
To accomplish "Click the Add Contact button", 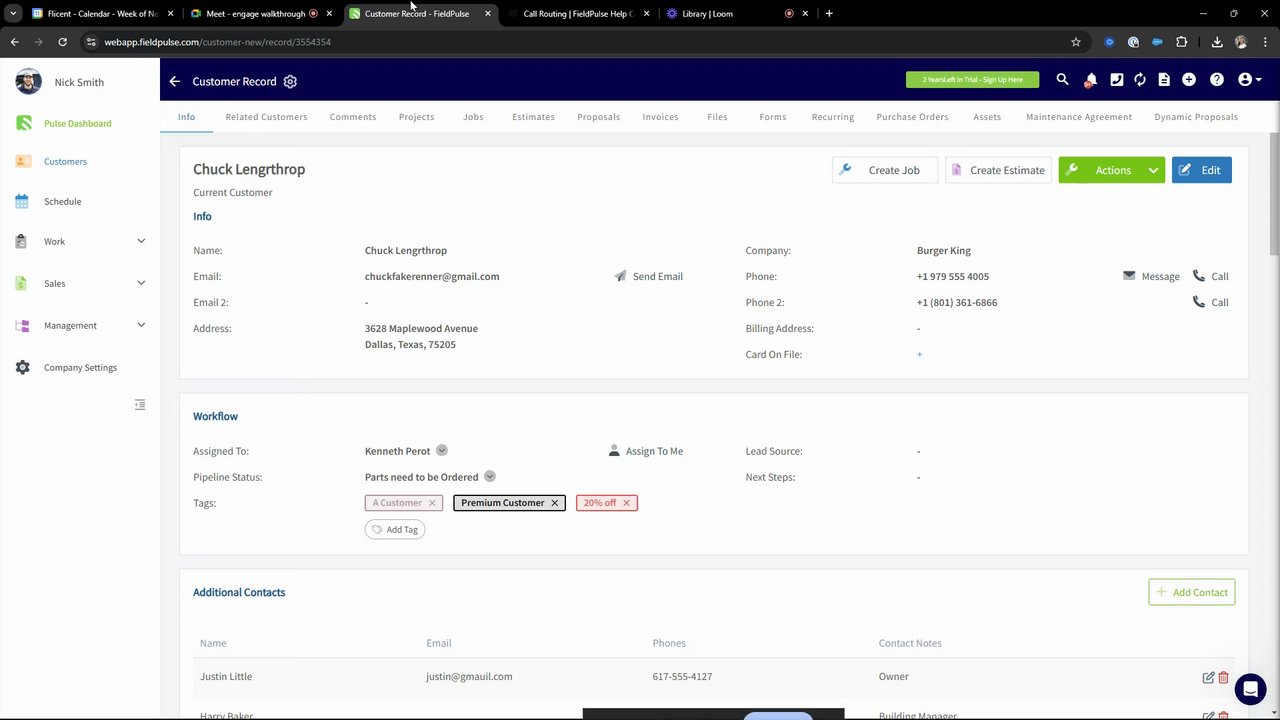I will [1192, 592].
